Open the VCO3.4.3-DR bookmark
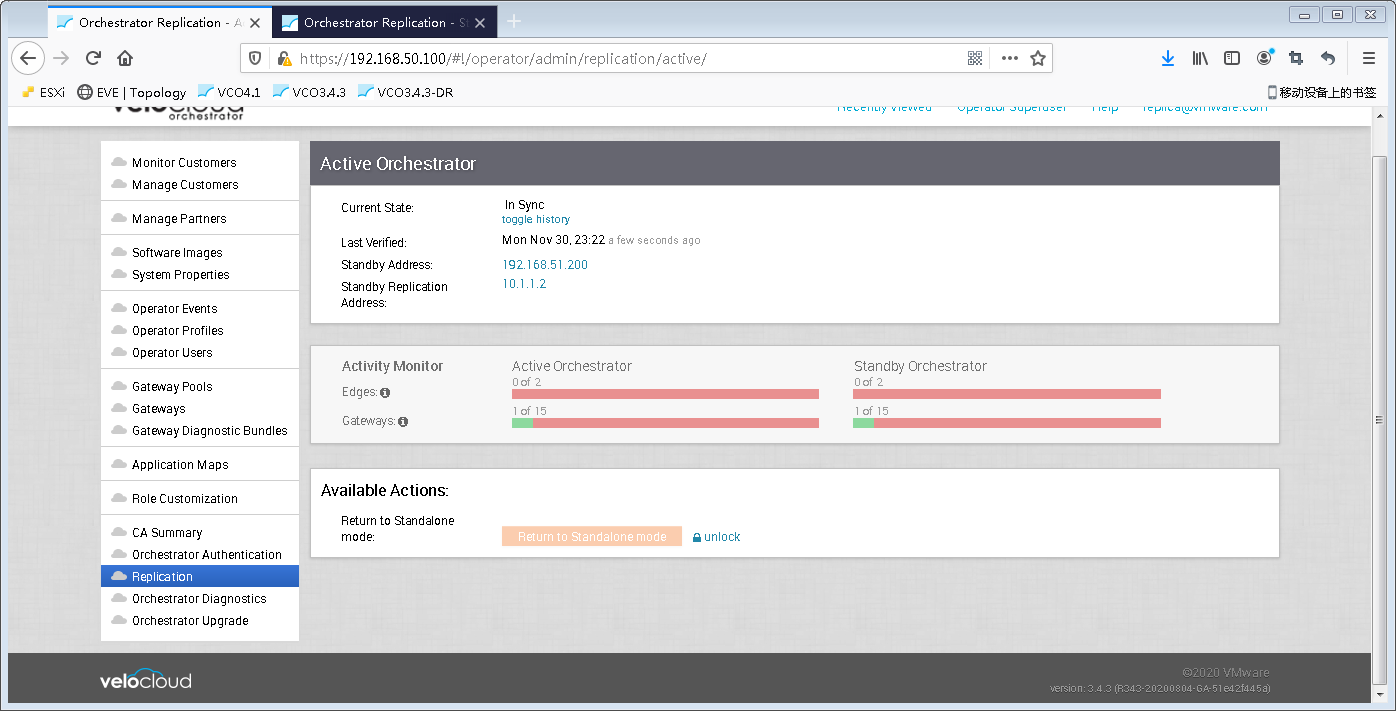This screenshot has width=1396, height=711. 405,92
